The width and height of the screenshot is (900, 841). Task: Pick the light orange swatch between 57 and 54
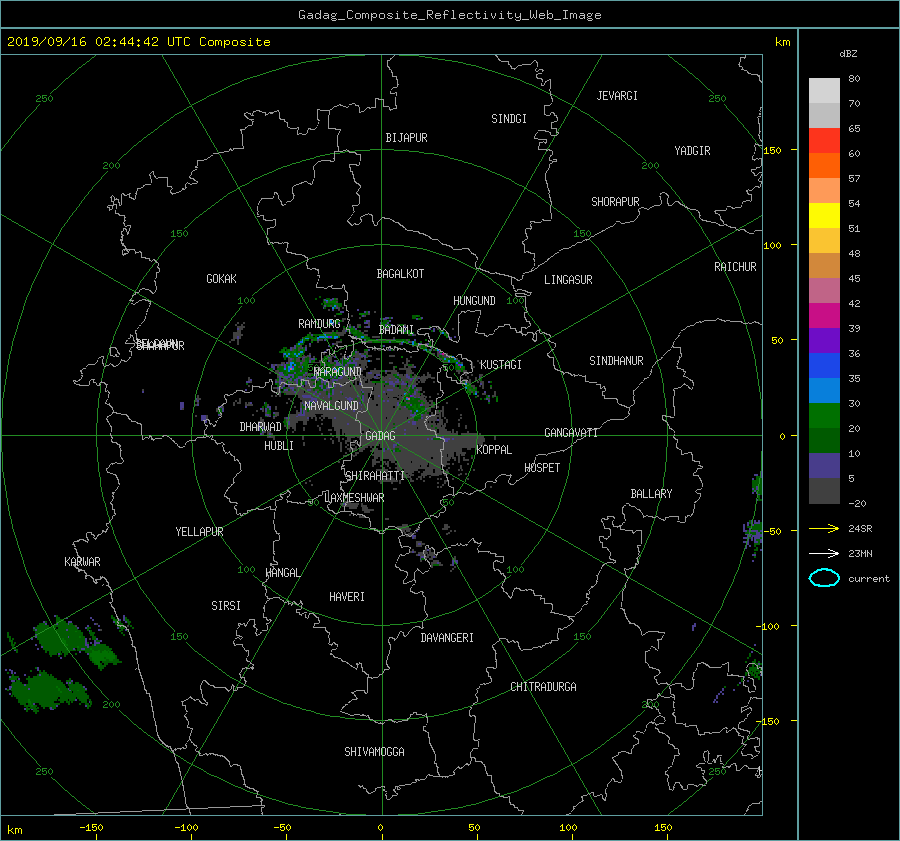point(824,191)
